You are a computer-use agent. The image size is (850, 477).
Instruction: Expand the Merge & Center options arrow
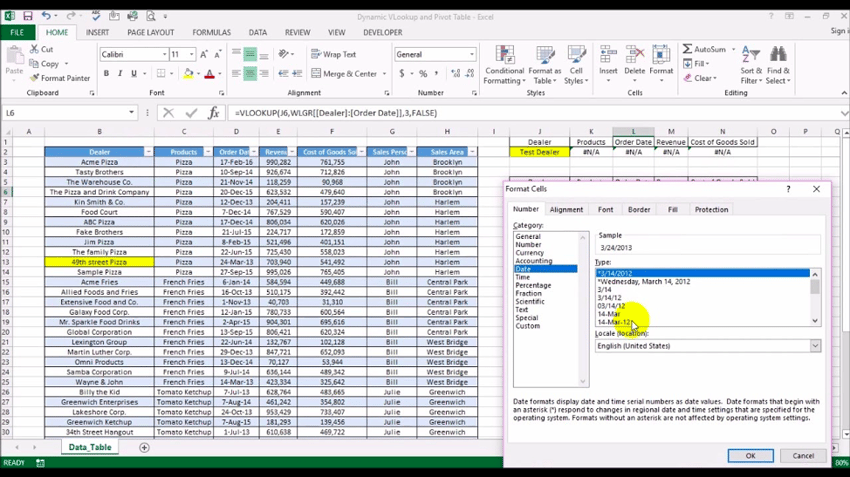click(x=384, y=74)
